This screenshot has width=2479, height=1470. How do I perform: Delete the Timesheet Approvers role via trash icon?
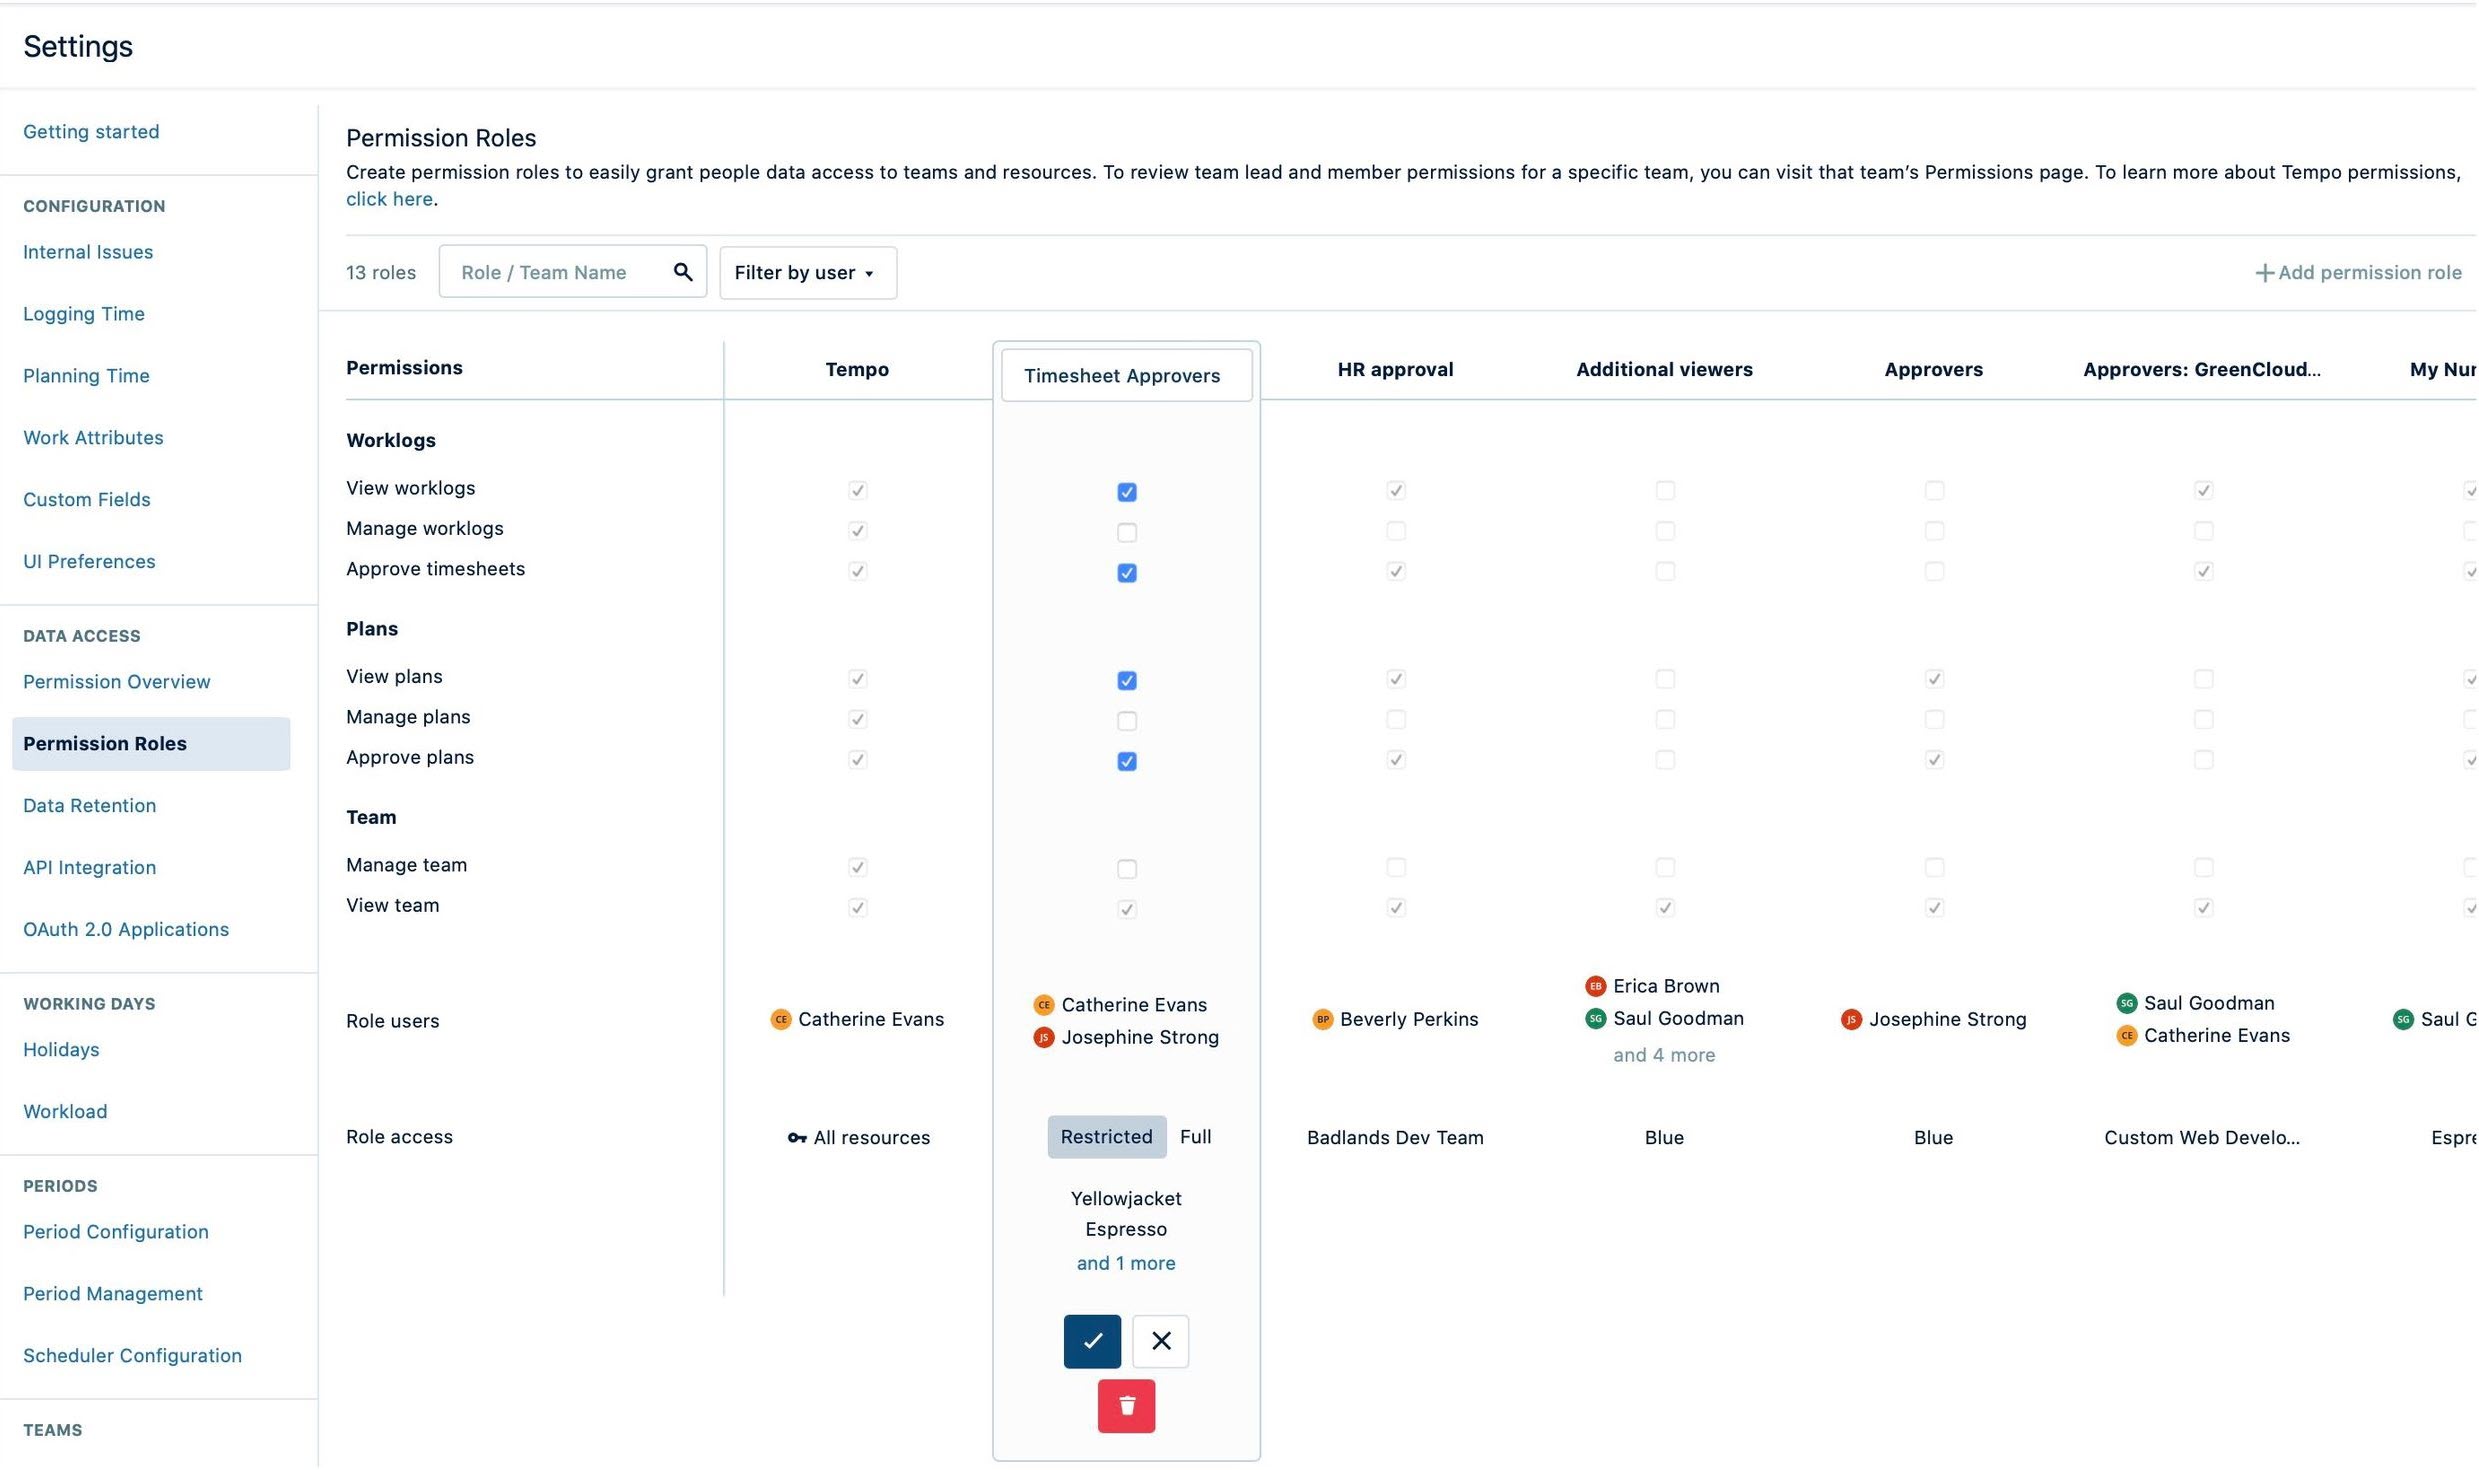pyautogui.click(x=1126, y=1405)
